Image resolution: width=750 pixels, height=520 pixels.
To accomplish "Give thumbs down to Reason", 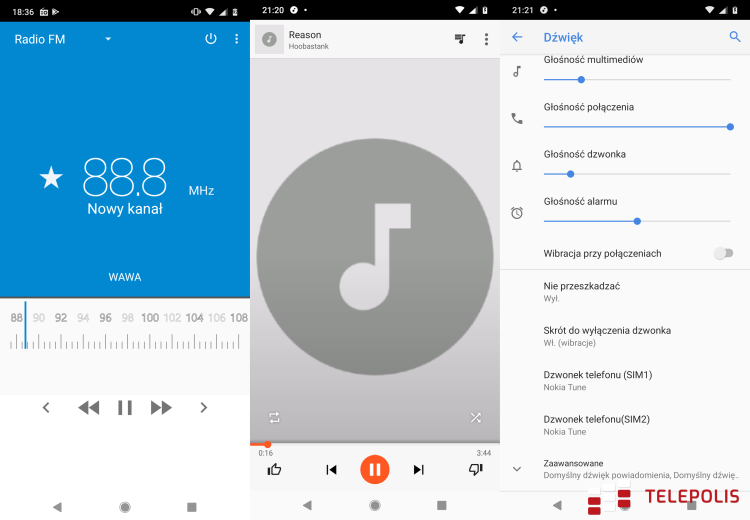I will [475, 470].
